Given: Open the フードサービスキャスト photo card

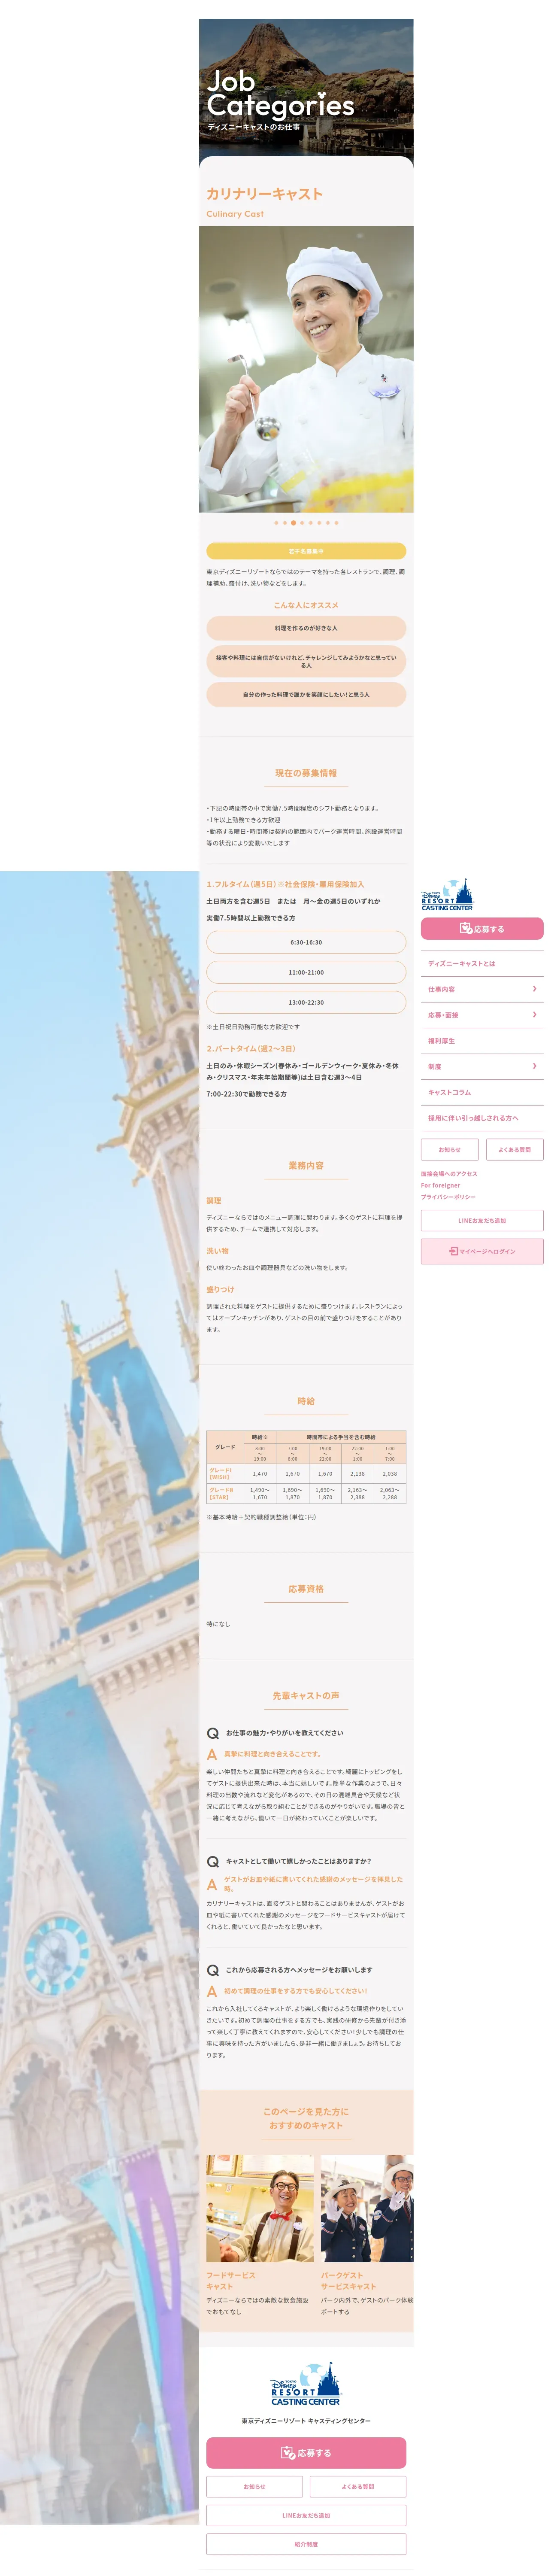Looking at the screenshot, I should pyautogui.click(x=260, y=2209).
